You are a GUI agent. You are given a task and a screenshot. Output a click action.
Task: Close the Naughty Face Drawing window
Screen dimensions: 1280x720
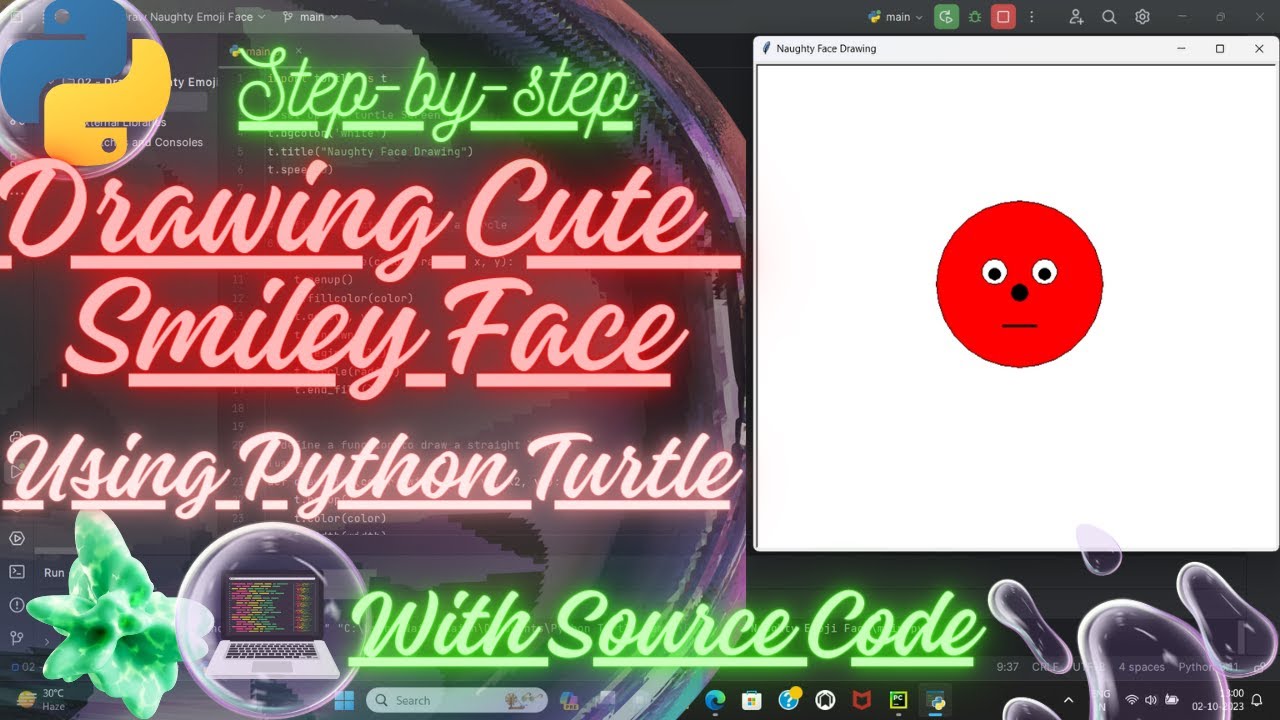pyautogui.click(x=1259, y=48)
